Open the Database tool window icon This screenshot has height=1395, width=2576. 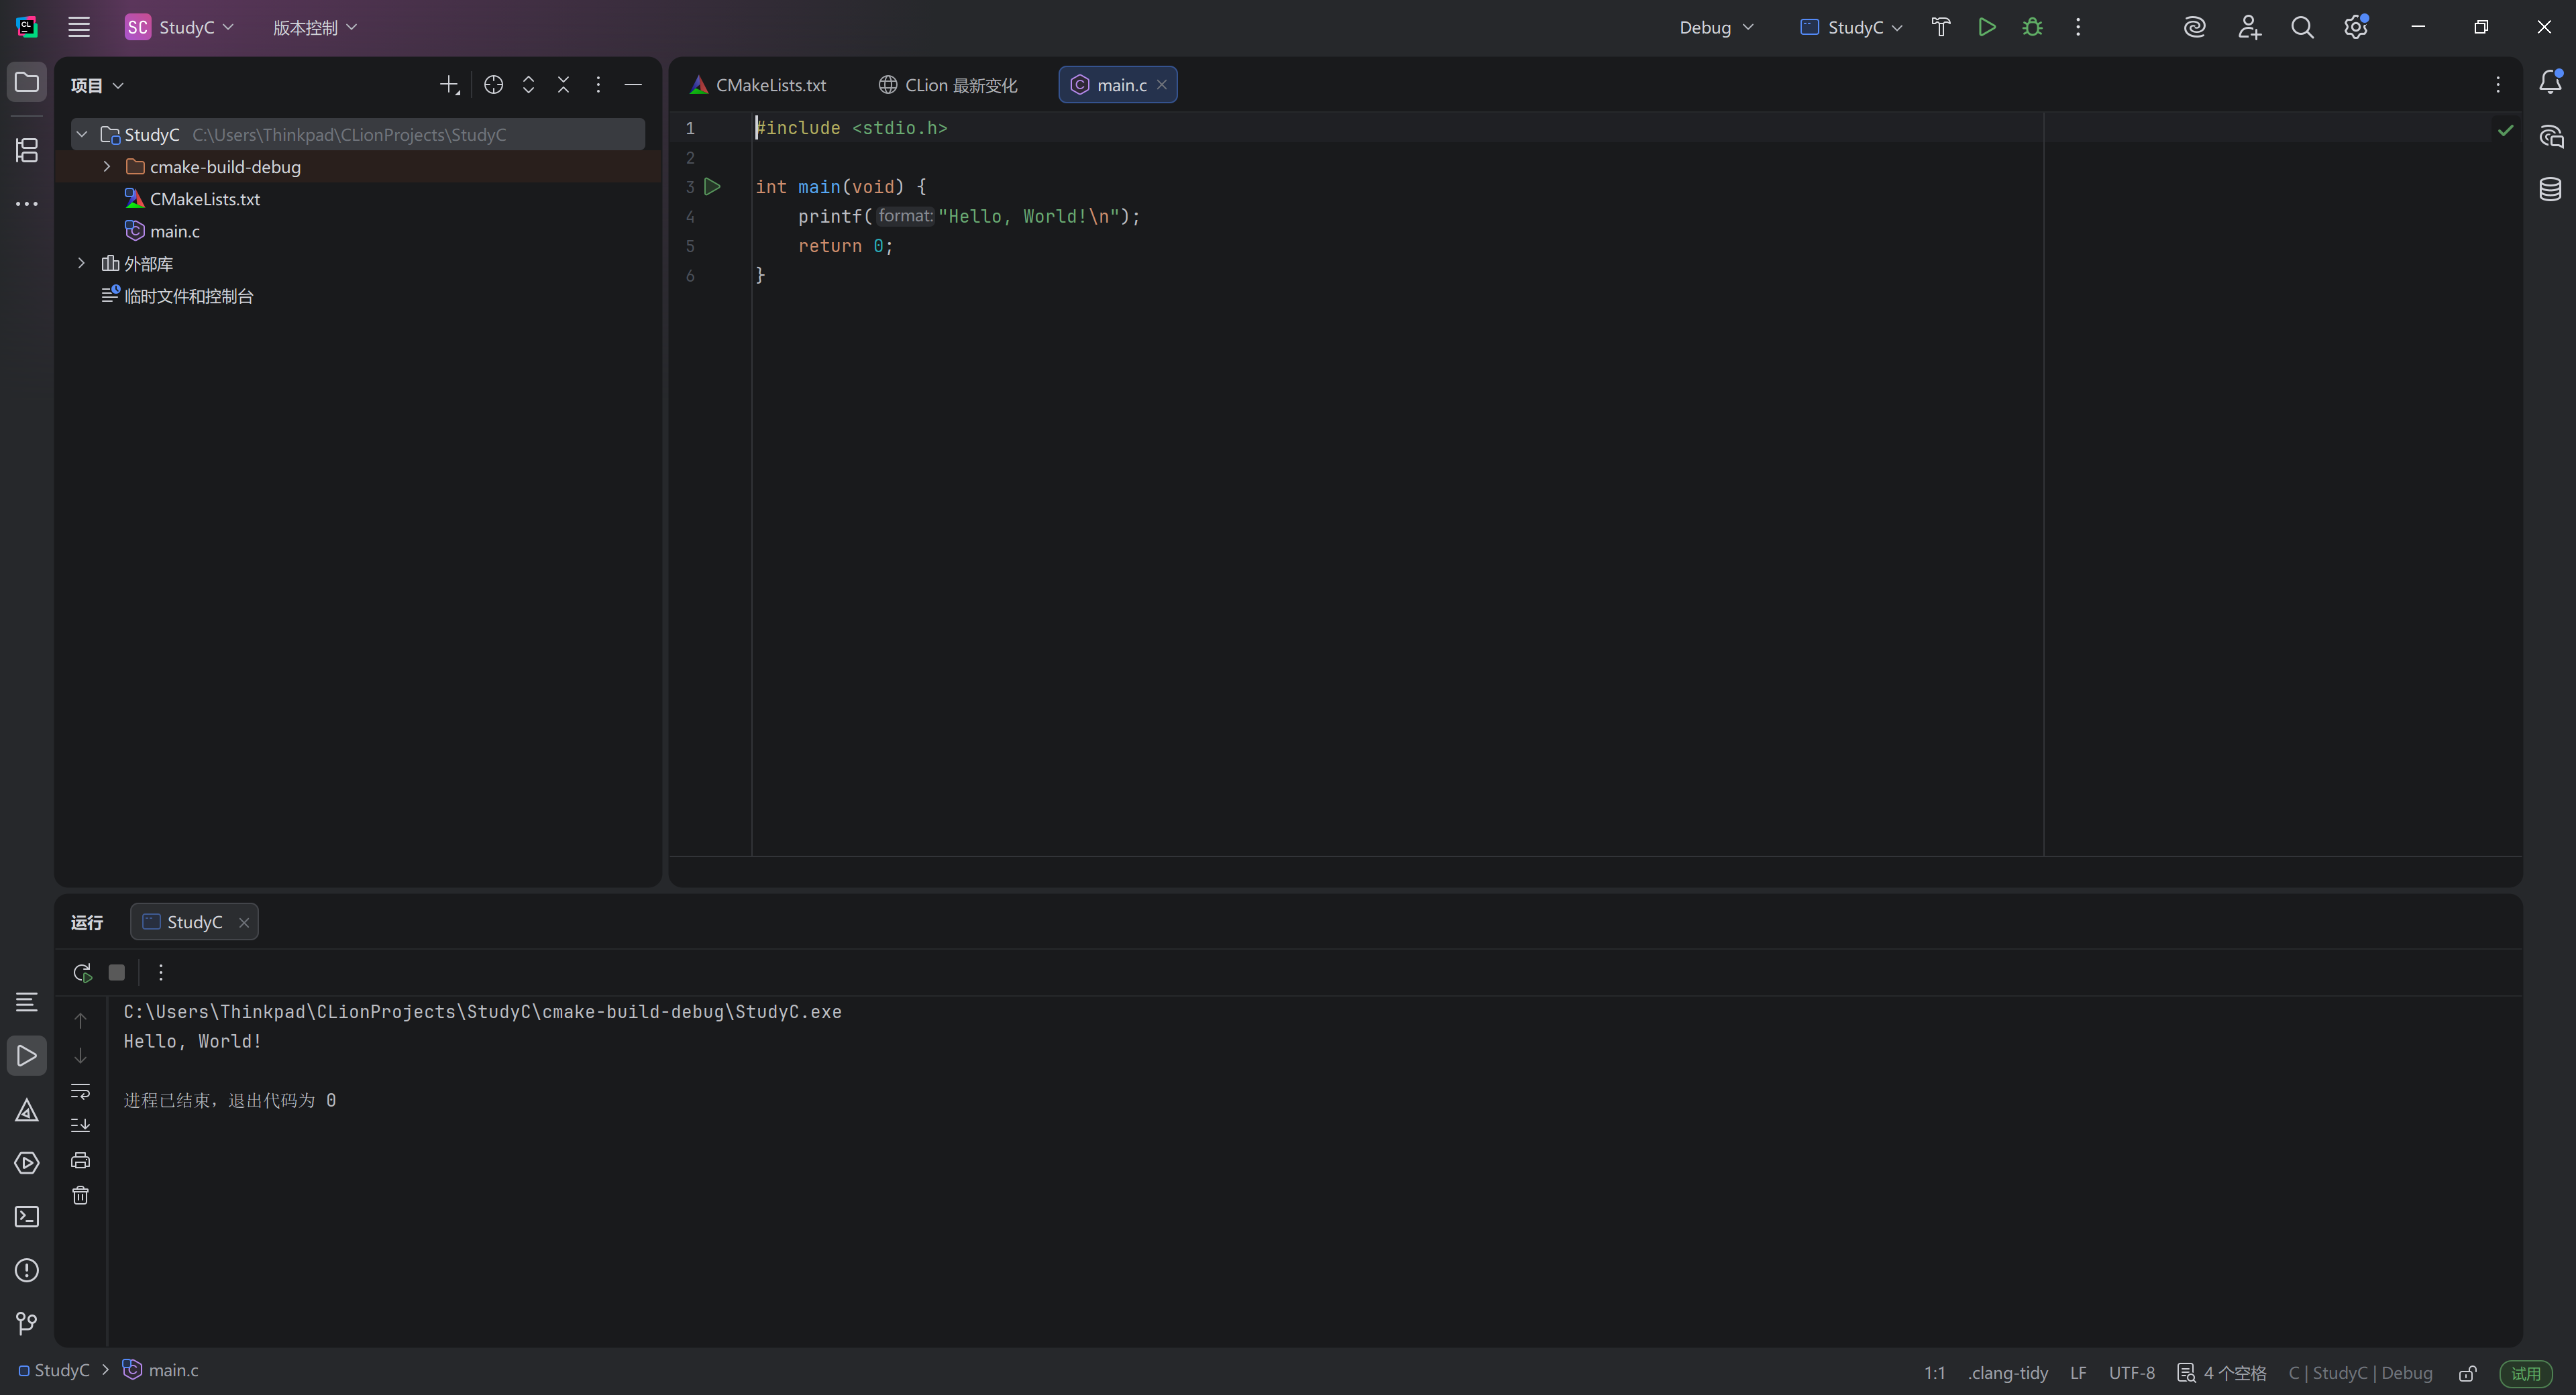click(x=2550, y=189)
